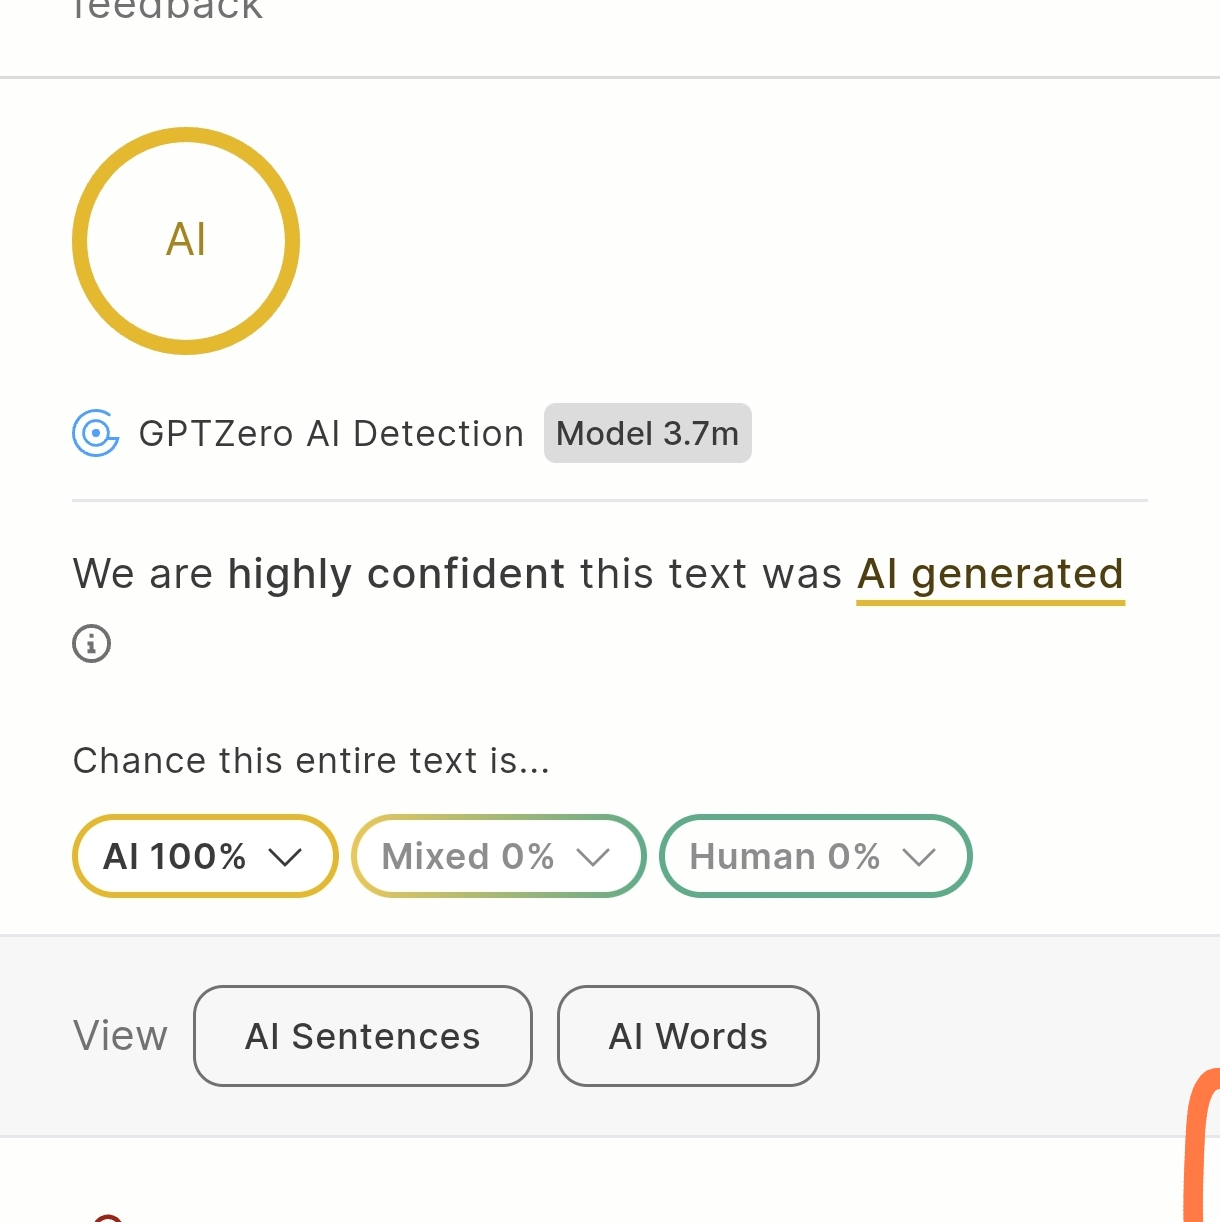Viewport: 1220px width, 1222px height.
Task: Click the chevron arrow in the Mixed 0% pill
Action: 593,857
